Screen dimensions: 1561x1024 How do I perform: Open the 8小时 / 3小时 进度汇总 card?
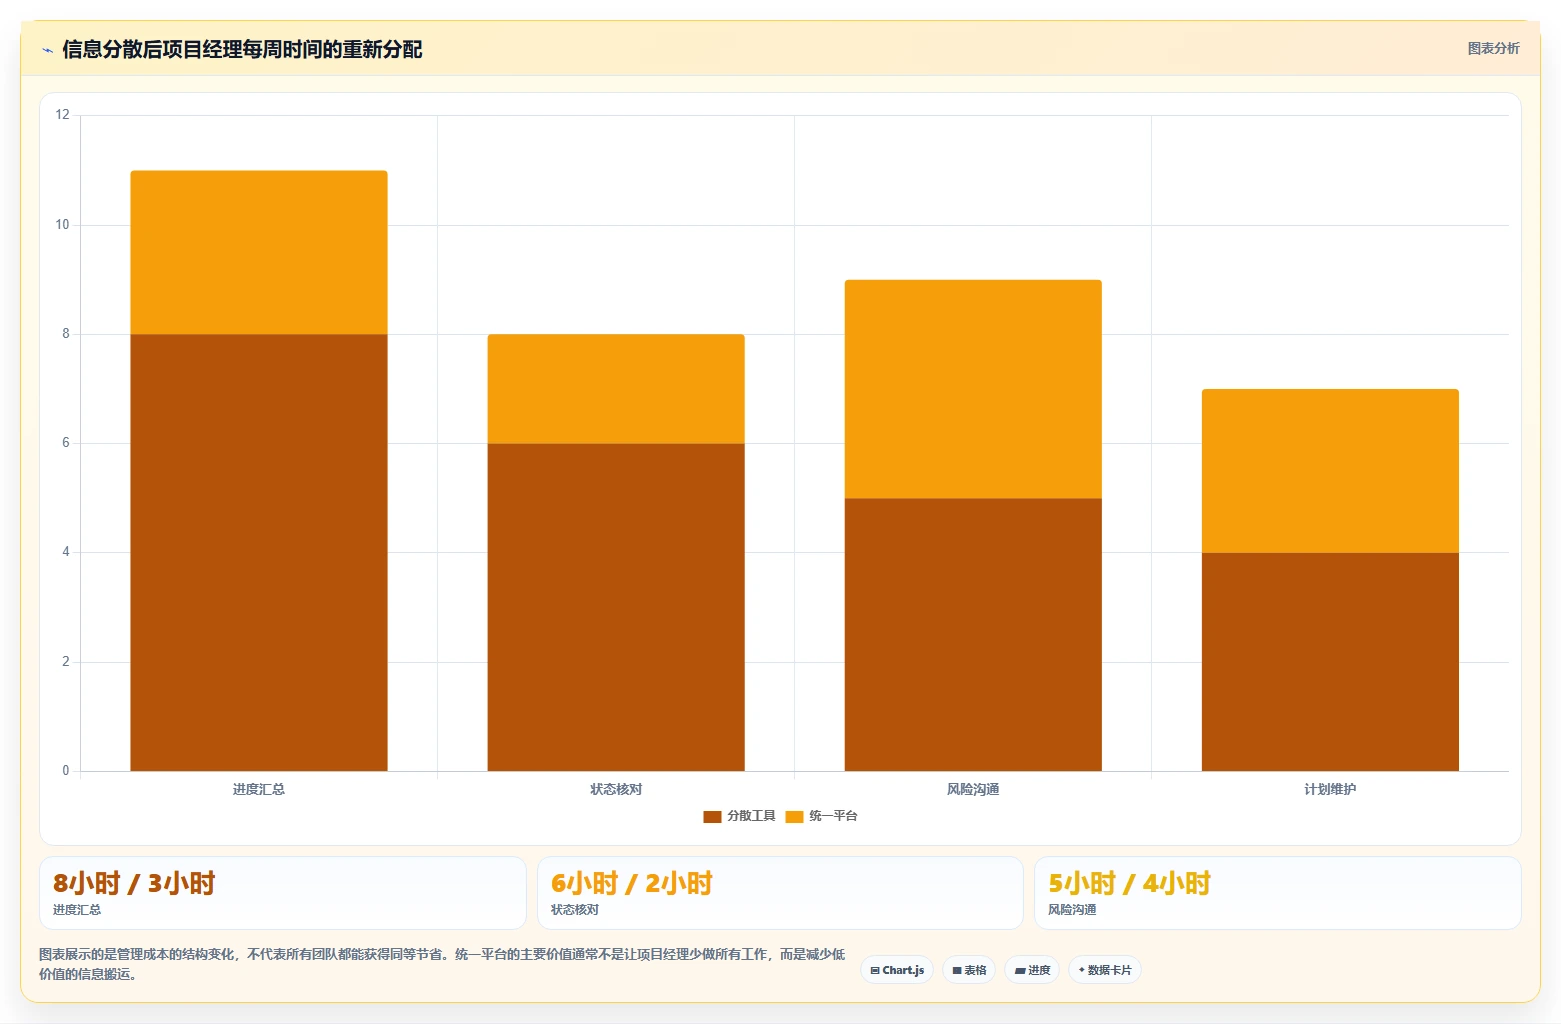[282, 893]
